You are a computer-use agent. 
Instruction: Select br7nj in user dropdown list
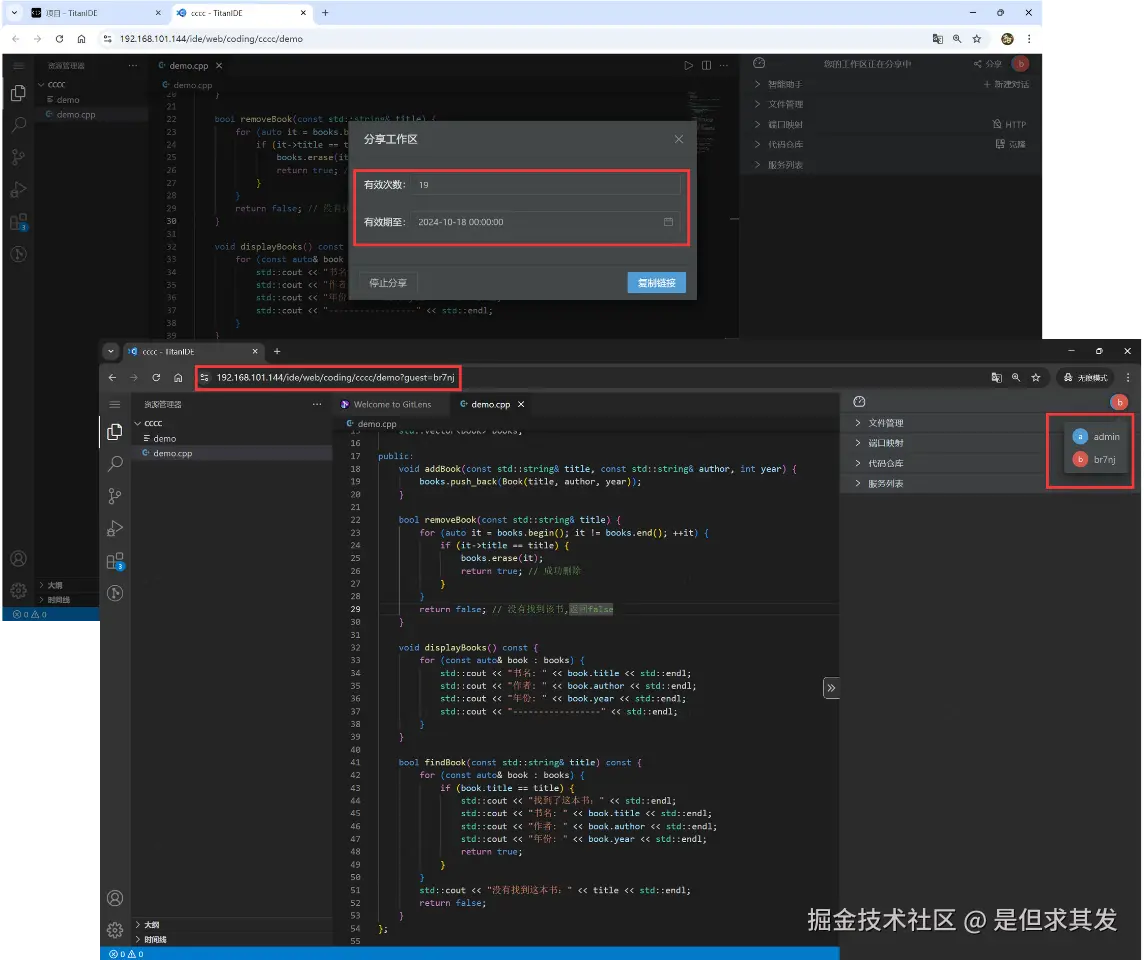click(1097, 460)
